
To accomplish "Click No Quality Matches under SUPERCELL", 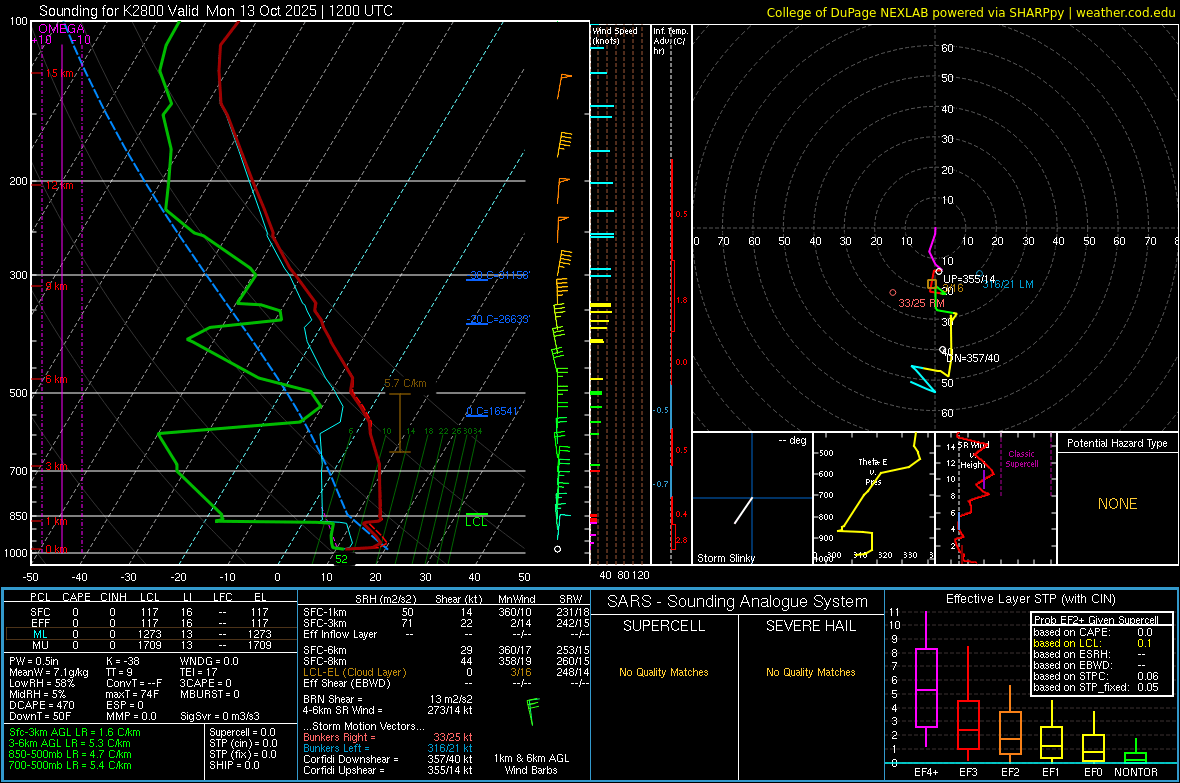I will coord(664,672).
